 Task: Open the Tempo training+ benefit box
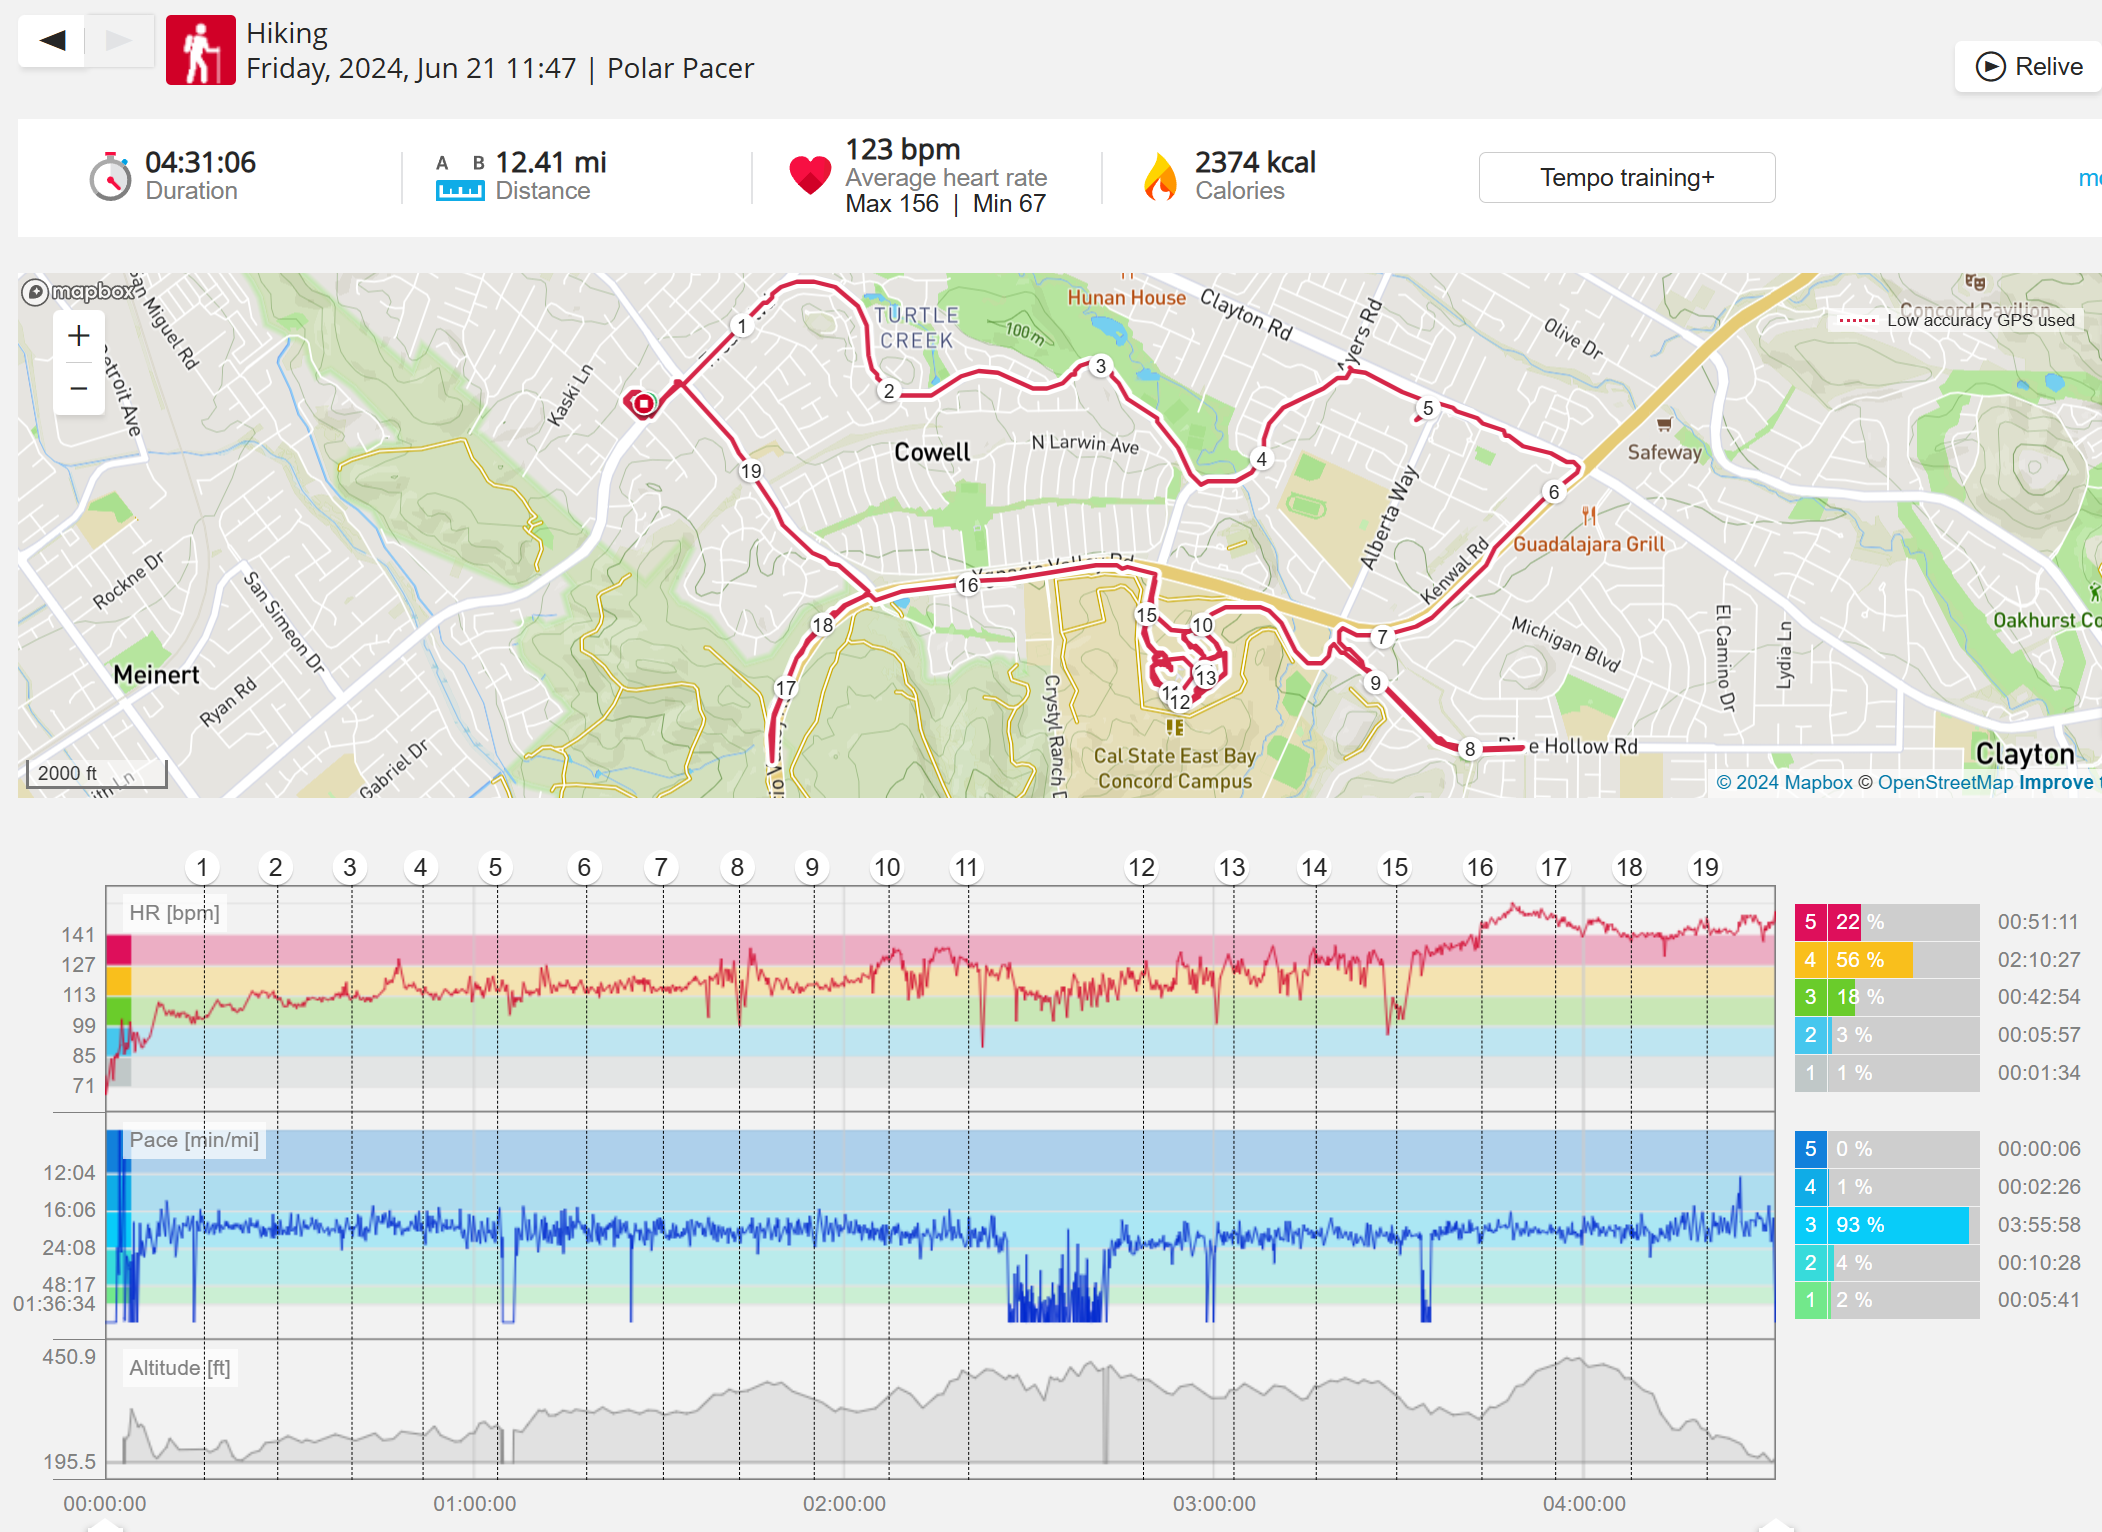(1626, 178)
